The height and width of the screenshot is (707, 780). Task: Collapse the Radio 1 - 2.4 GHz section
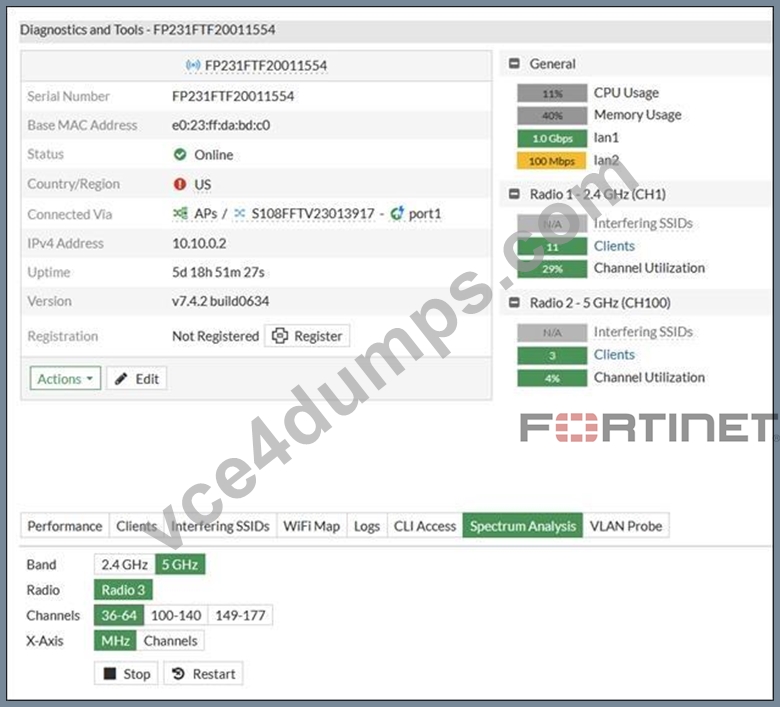(514, 194)
